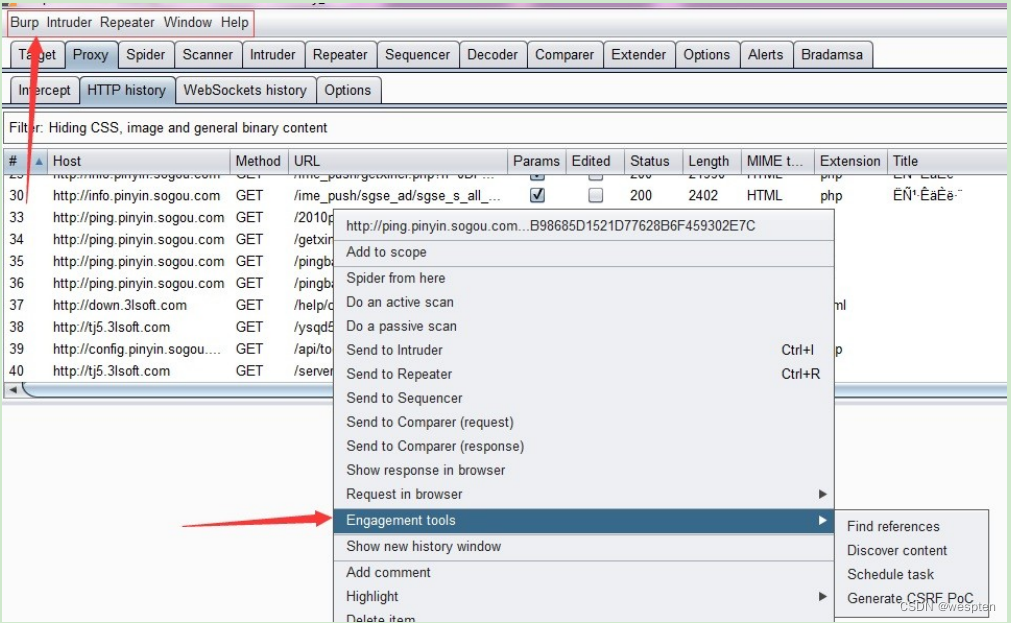This screenshot has width=1011, height=623.
Task: Sort table by MIME type column
Action: 777,161
